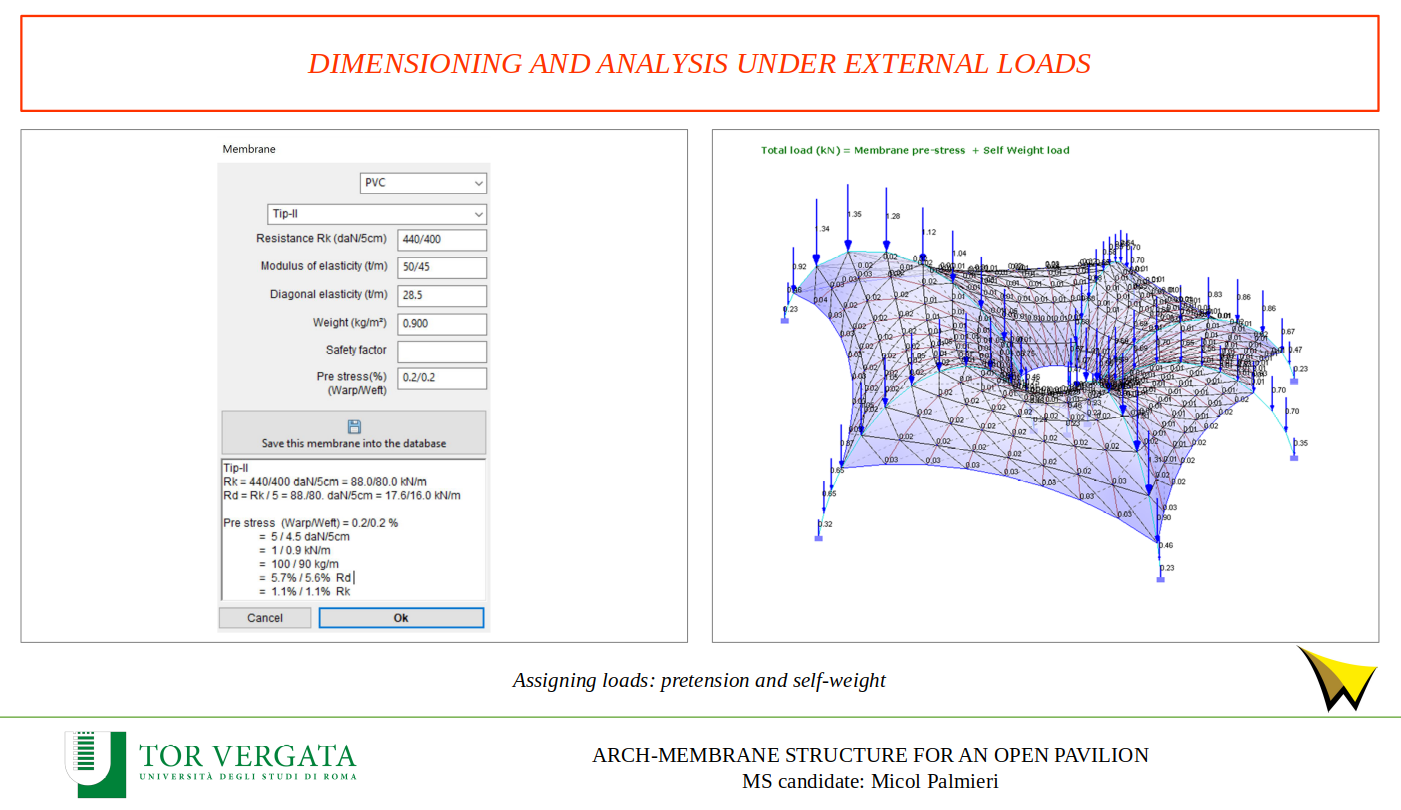Screen dimensions: 1401x810
Task: Focus the Resistance Rk input field
Action: click(441, 240)
